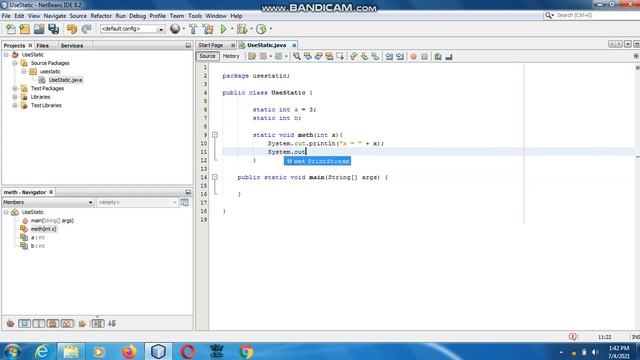Click the New File toolbar icon
Image resolution: width=640 pixels, height=360 pixels.
[x=11, y=29]
